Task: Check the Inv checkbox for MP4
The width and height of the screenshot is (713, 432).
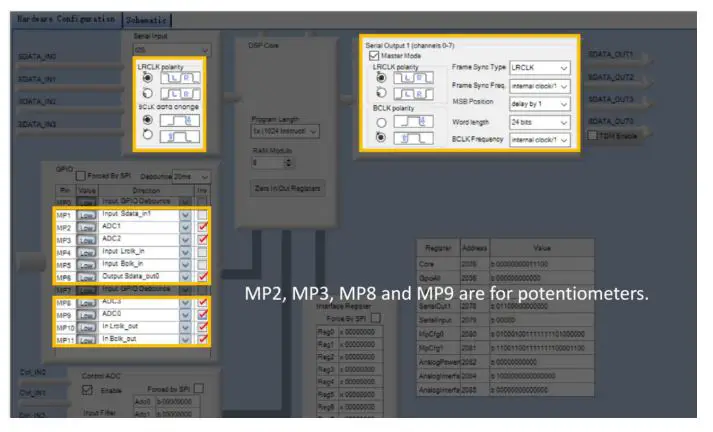Action: (x=202, y=252)
